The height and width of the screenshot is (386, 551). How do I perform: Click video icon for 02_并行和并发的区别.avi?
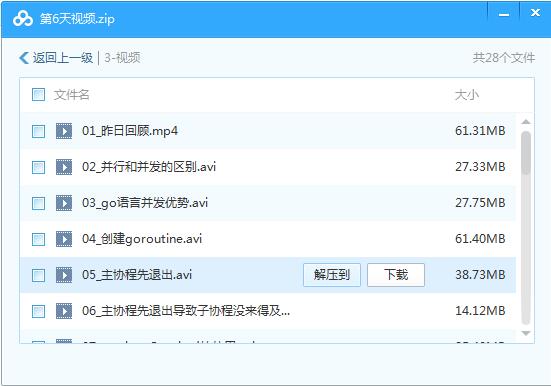click(x=64, y=167)
